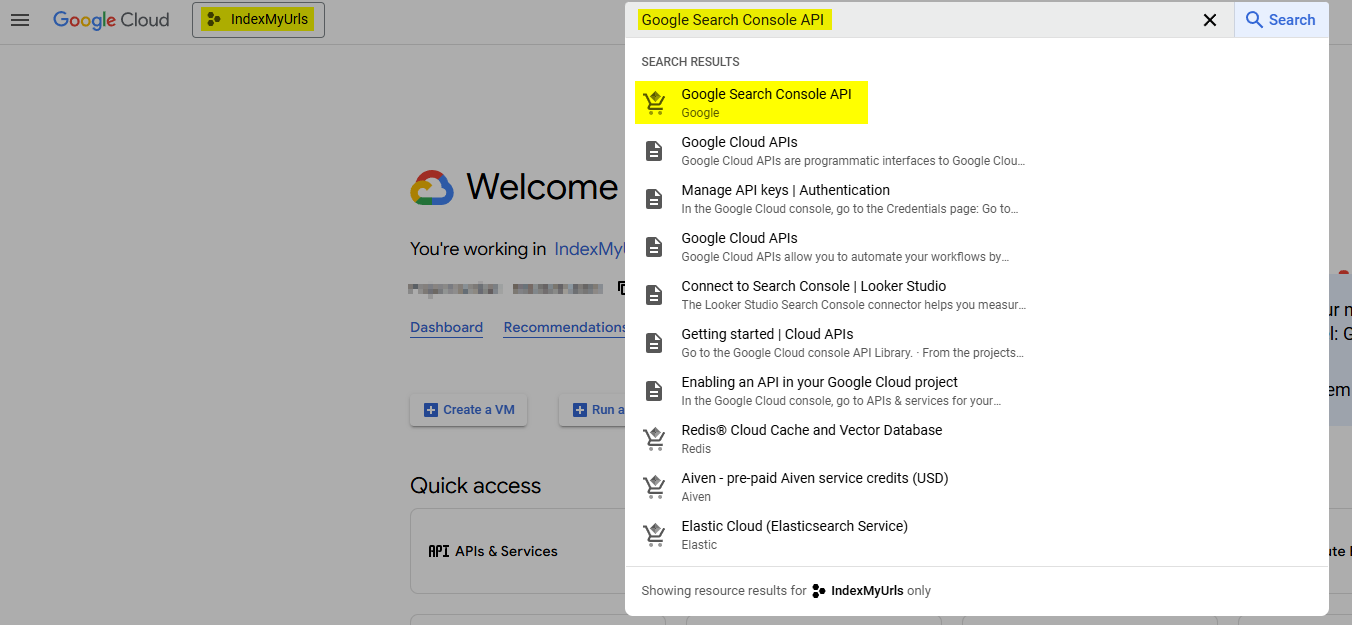Open the hamburger navigation menu
This screenshot has height=625, width=1352.
point(20,20)
